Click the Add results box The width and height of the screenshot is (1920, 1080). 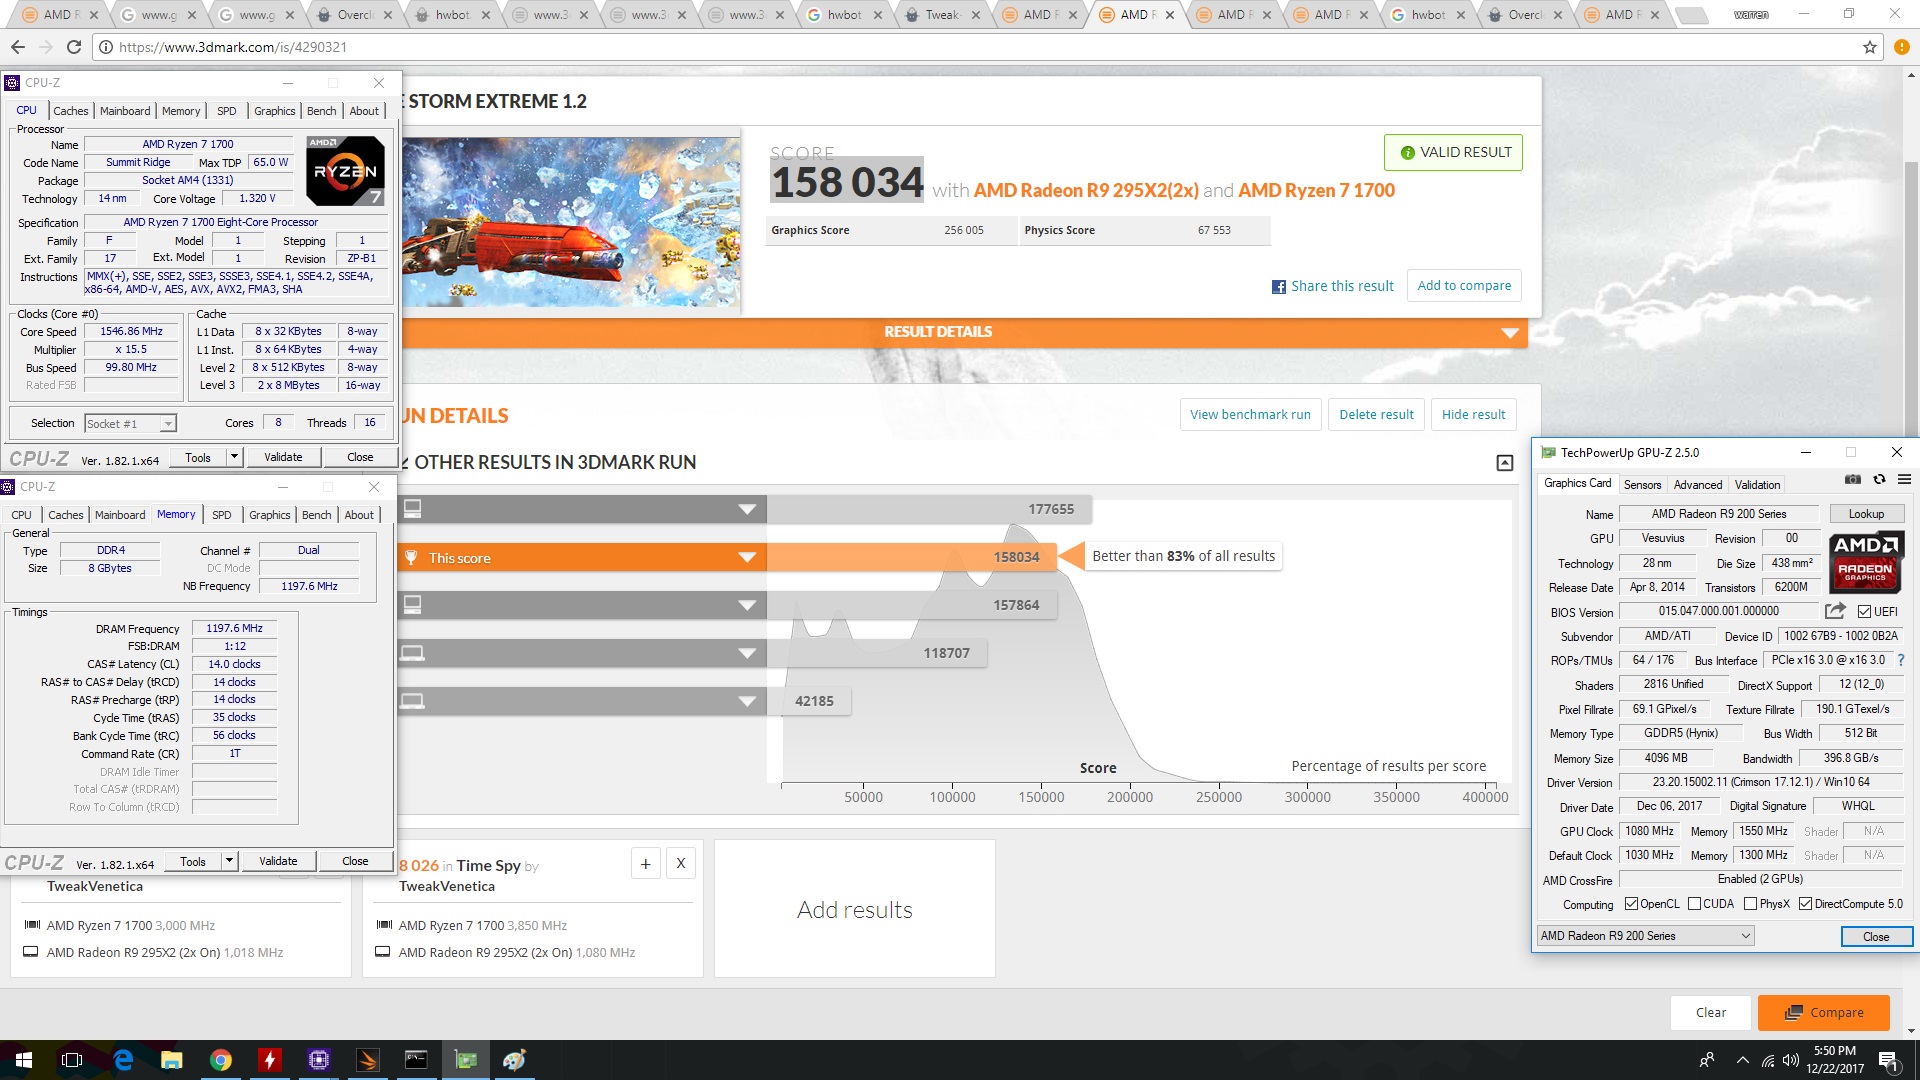(855, 909)
